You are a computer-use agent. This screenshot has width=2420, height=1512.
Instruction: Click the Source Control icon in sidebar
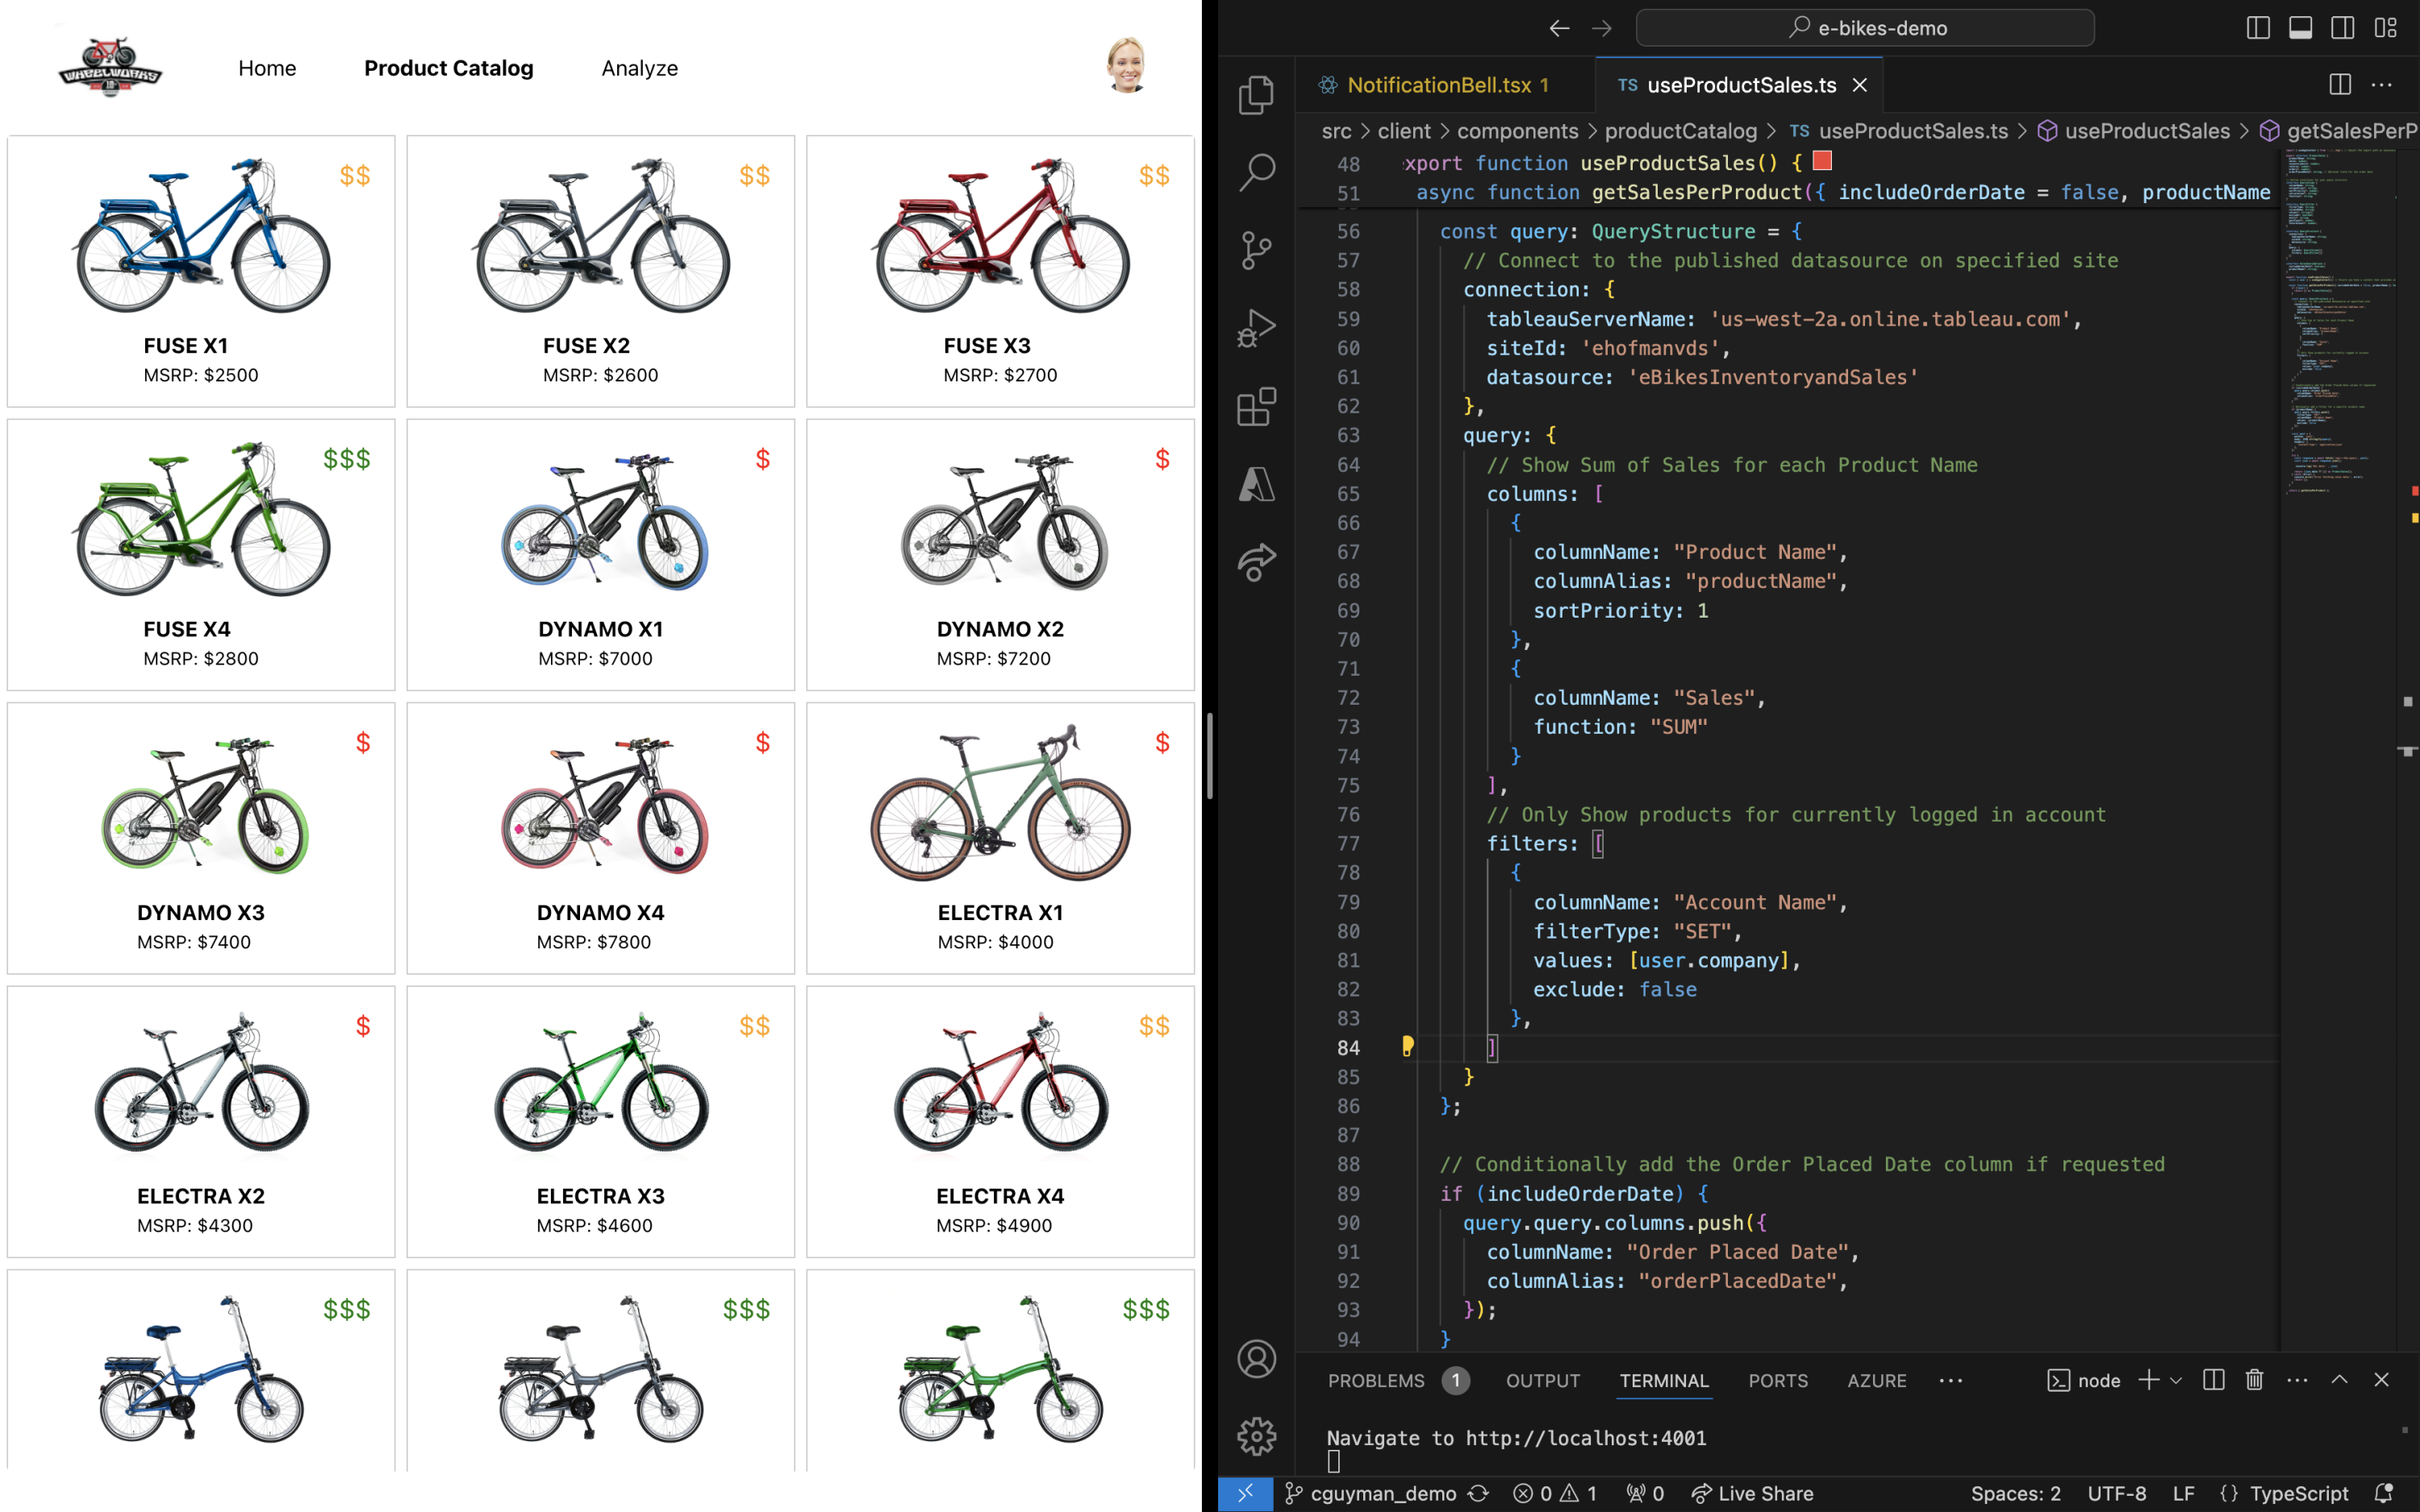[1260, 251]
